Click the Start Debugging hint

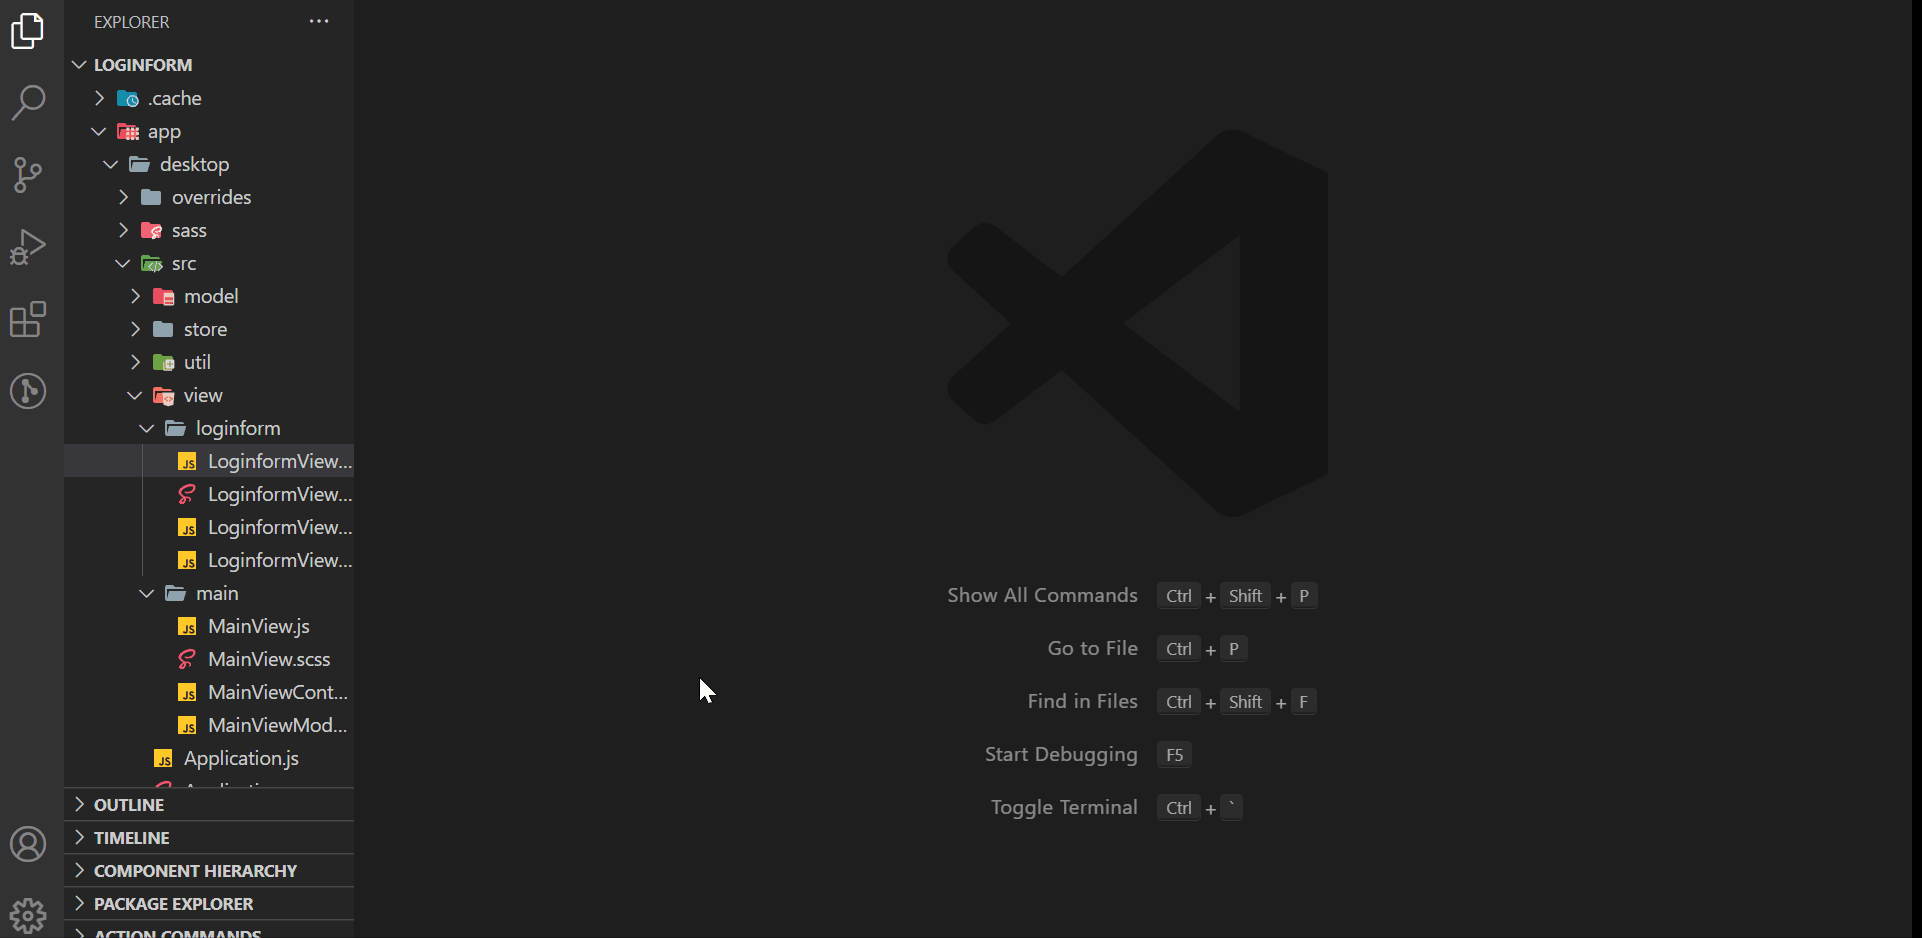(x=1061, y=754)
